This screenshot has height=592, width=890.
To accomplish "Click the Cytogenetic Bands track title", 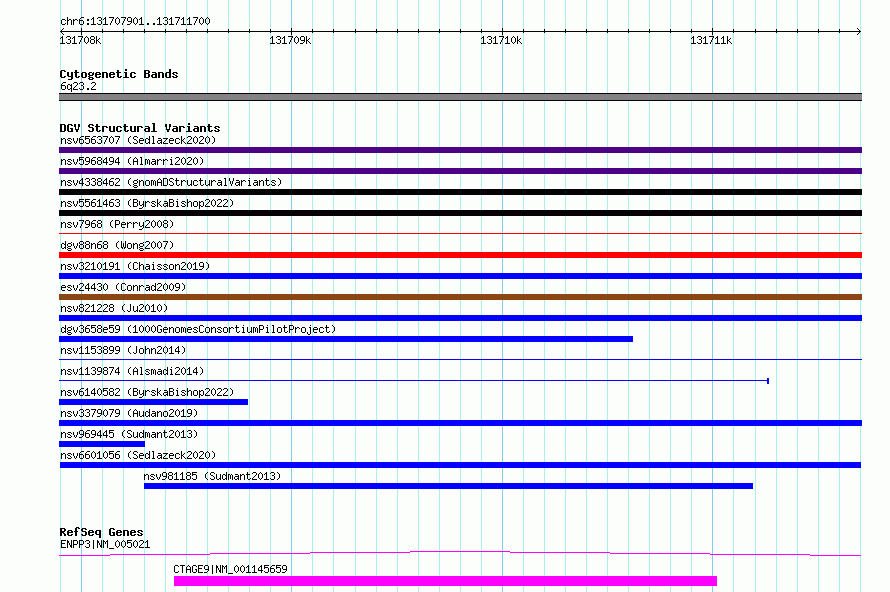I will 119,74.
